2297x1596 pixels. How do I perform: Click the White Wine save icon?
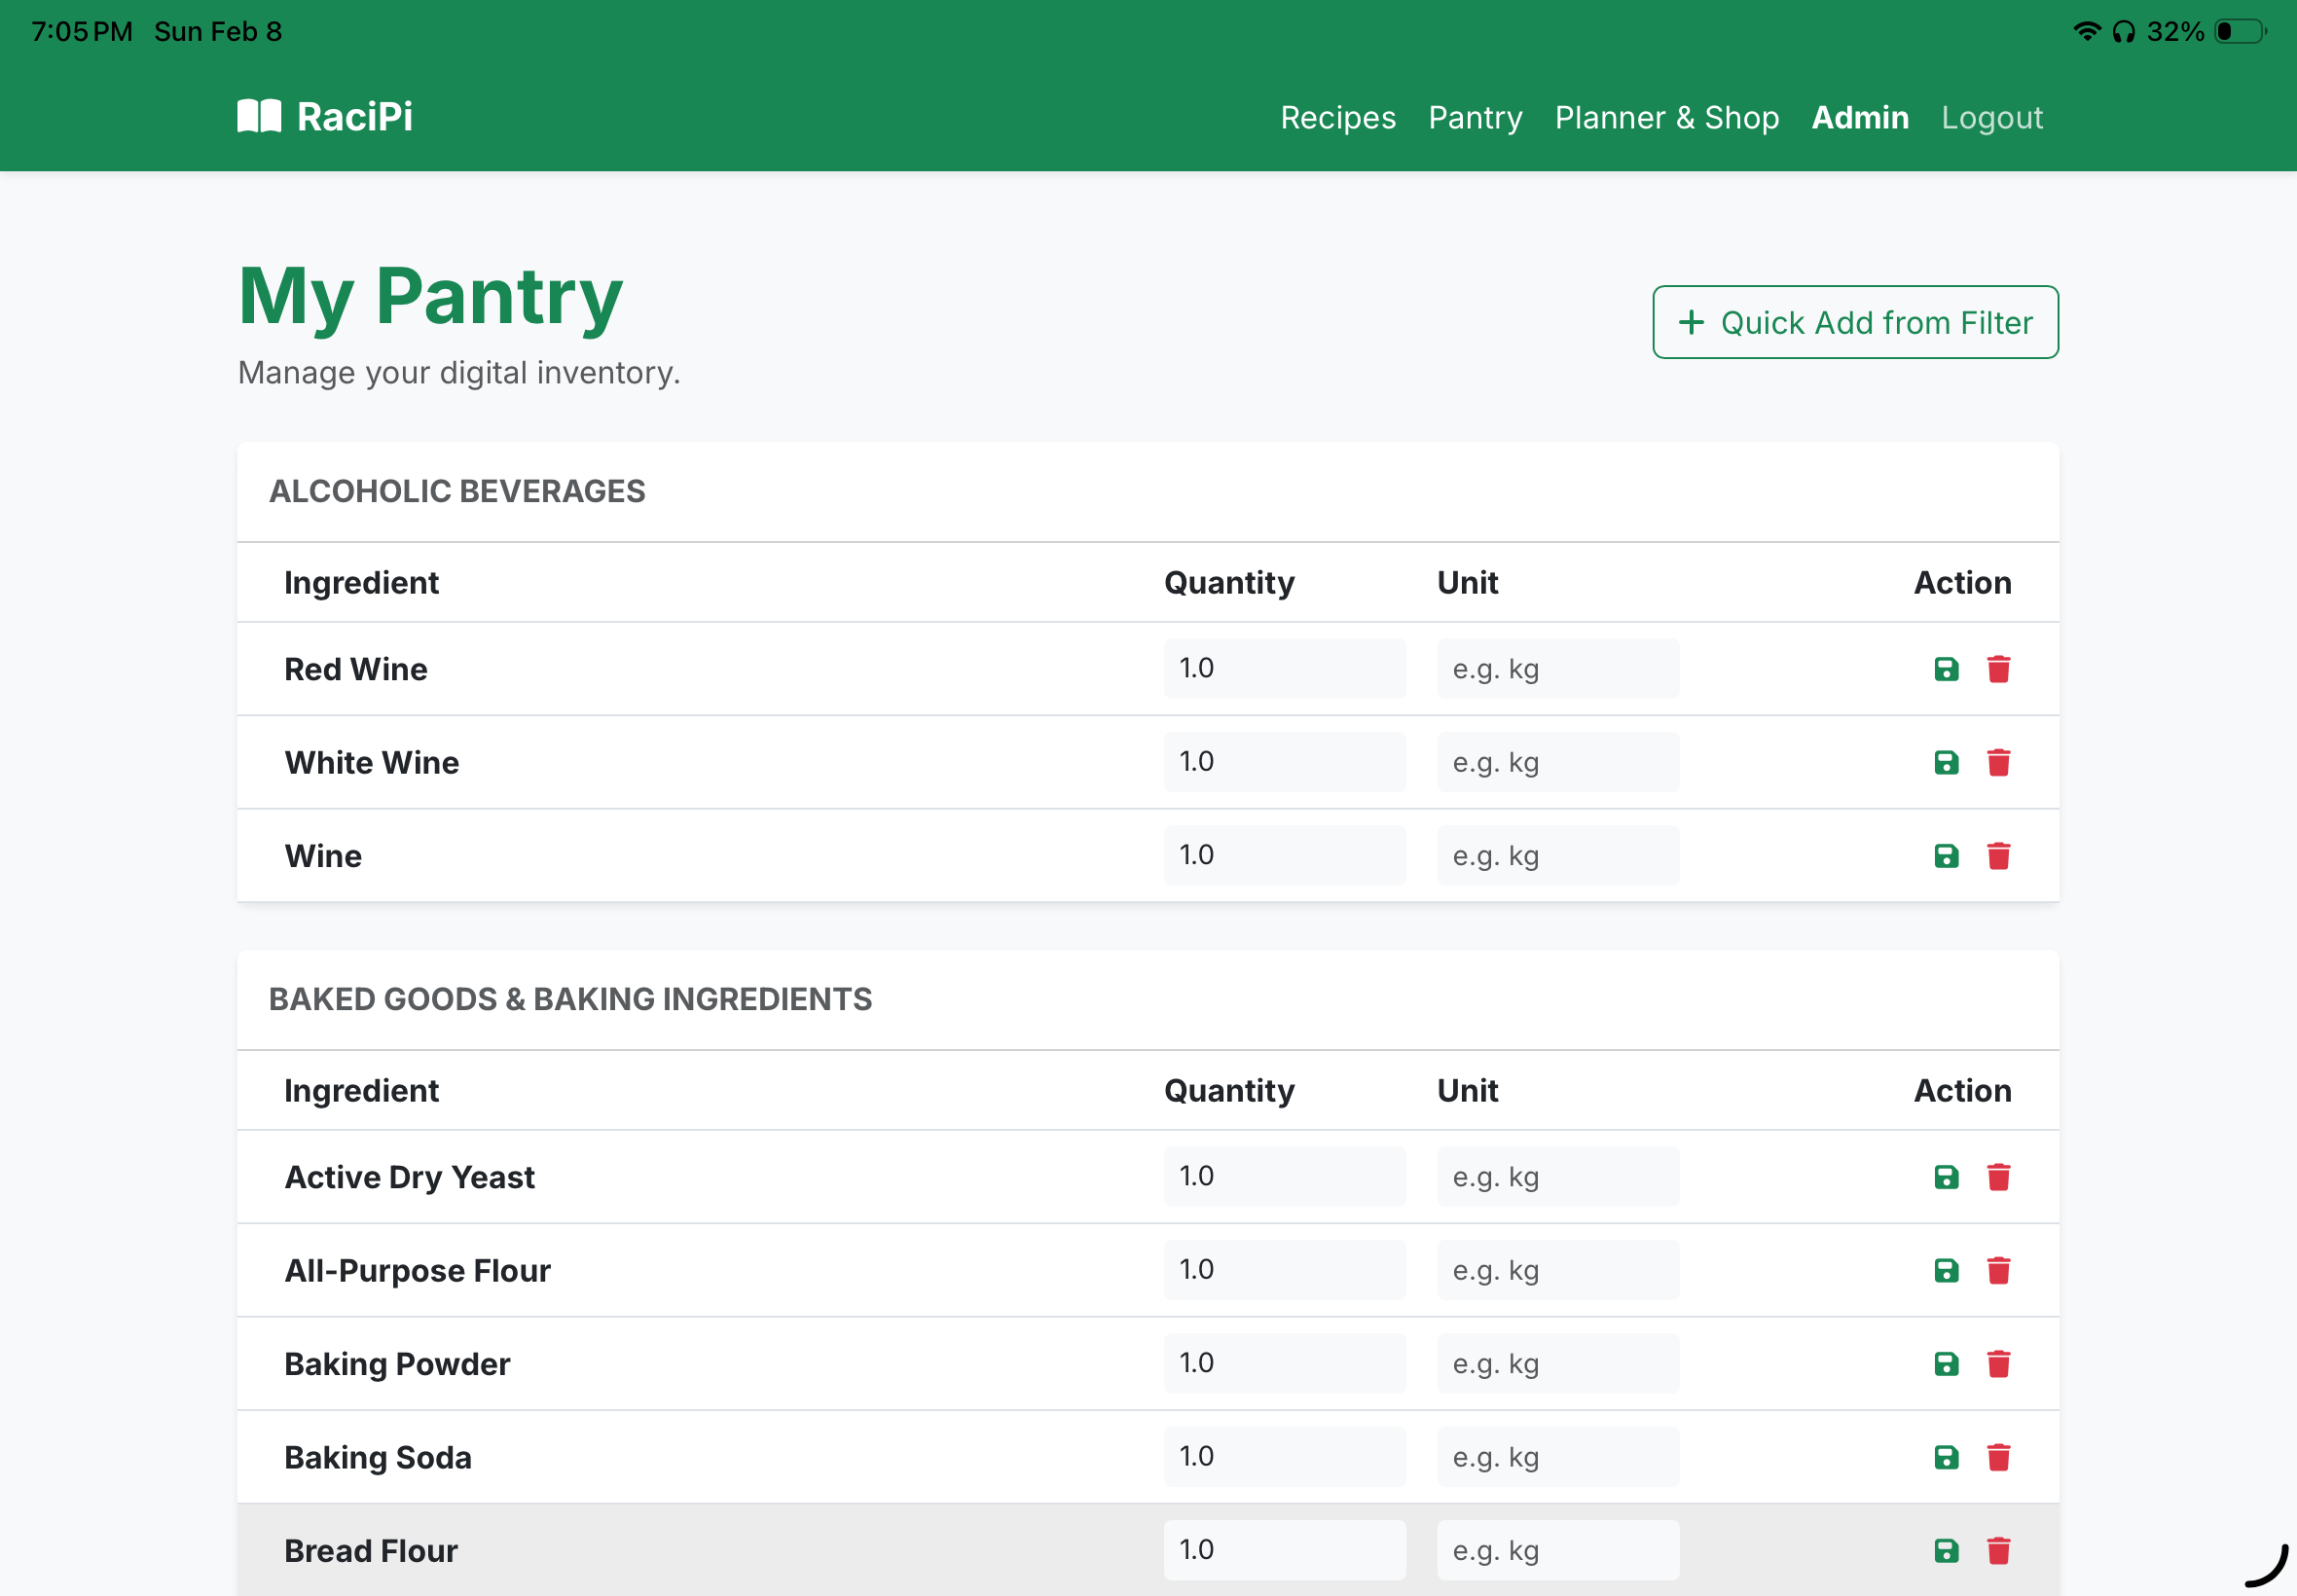point(1945,763)
